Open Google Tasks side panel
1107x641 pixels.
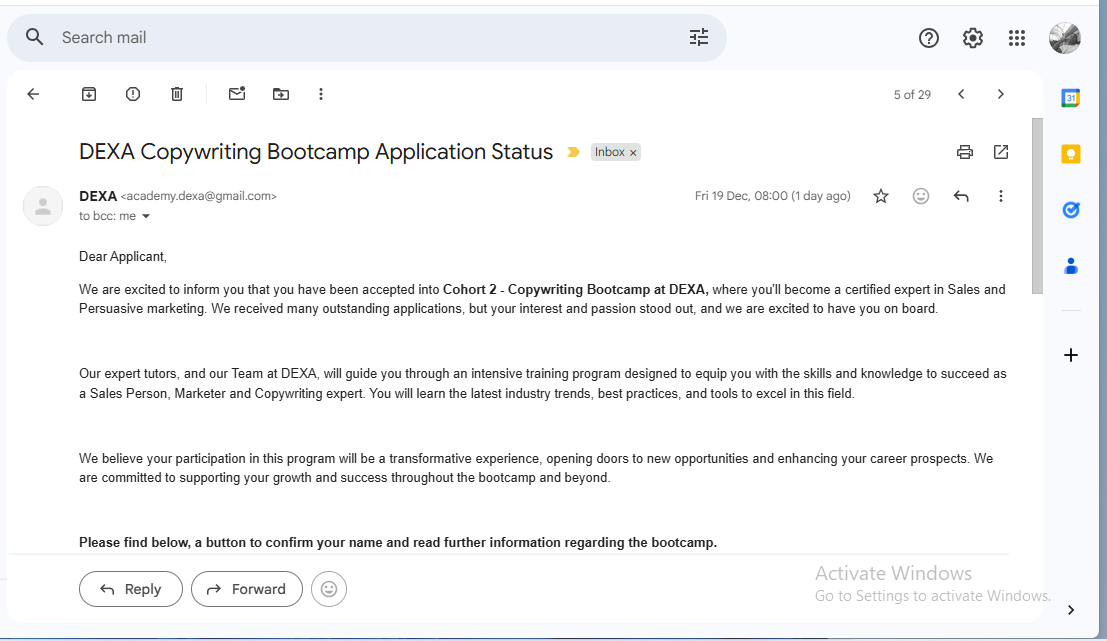point(1070,210)
